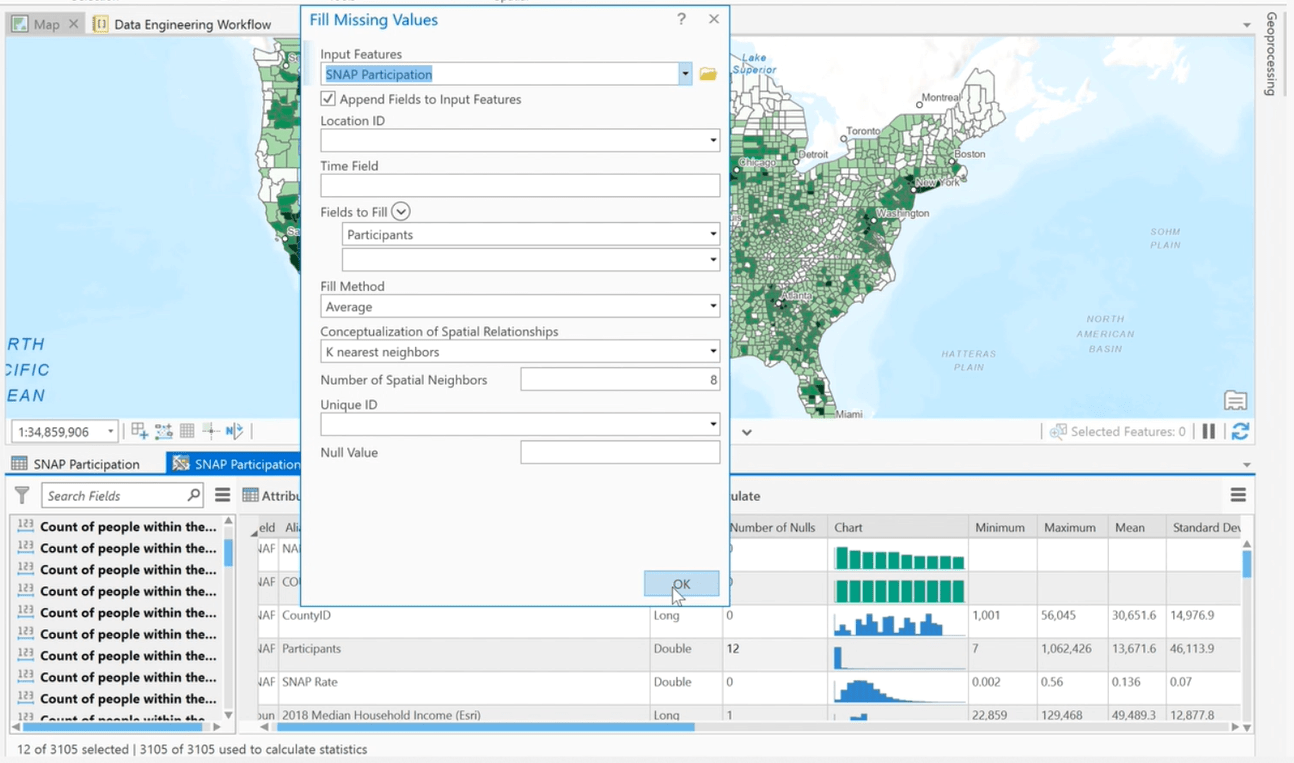
Task: Click the table grid icon in the scale toolbar
Action: [187, 431]
